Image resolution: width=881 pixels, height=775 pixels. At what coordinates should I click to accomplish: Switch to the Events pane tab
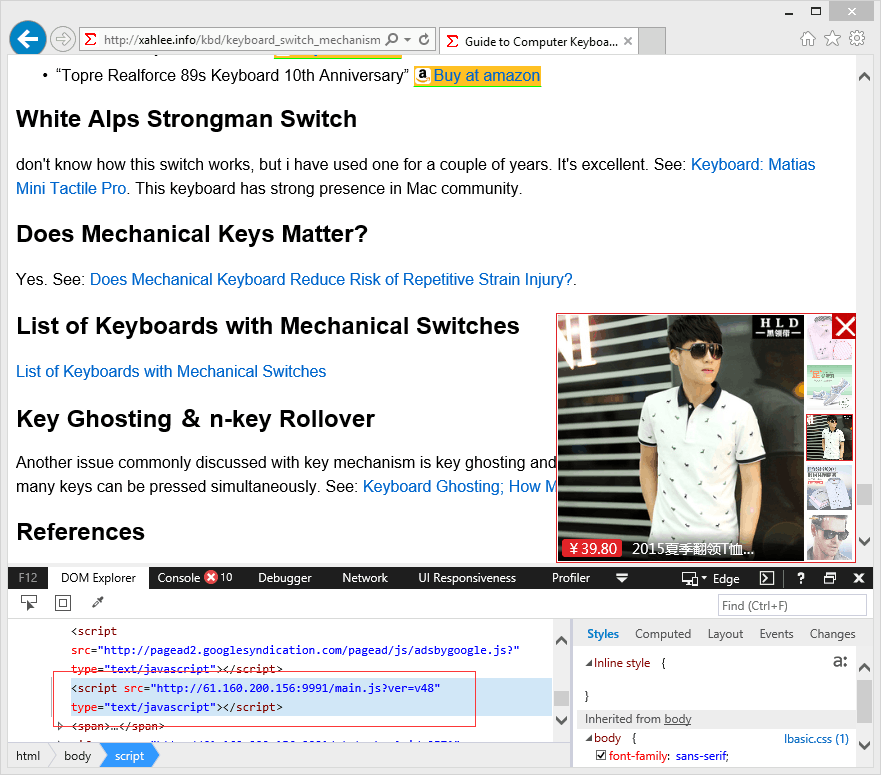[x=776, y=634]
